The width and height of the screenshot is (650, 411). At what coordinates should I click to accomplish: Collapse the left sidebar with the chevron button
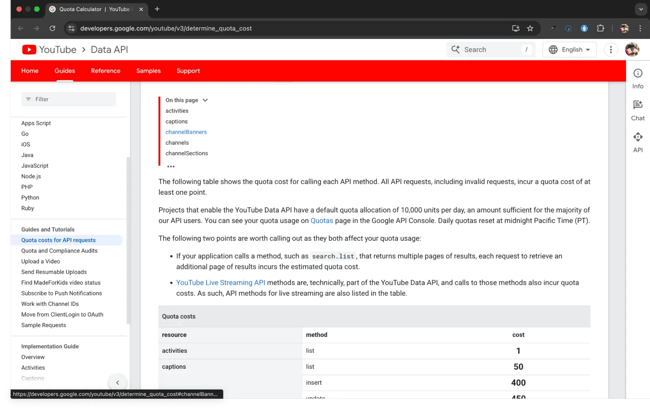click(x=117, y=382)
